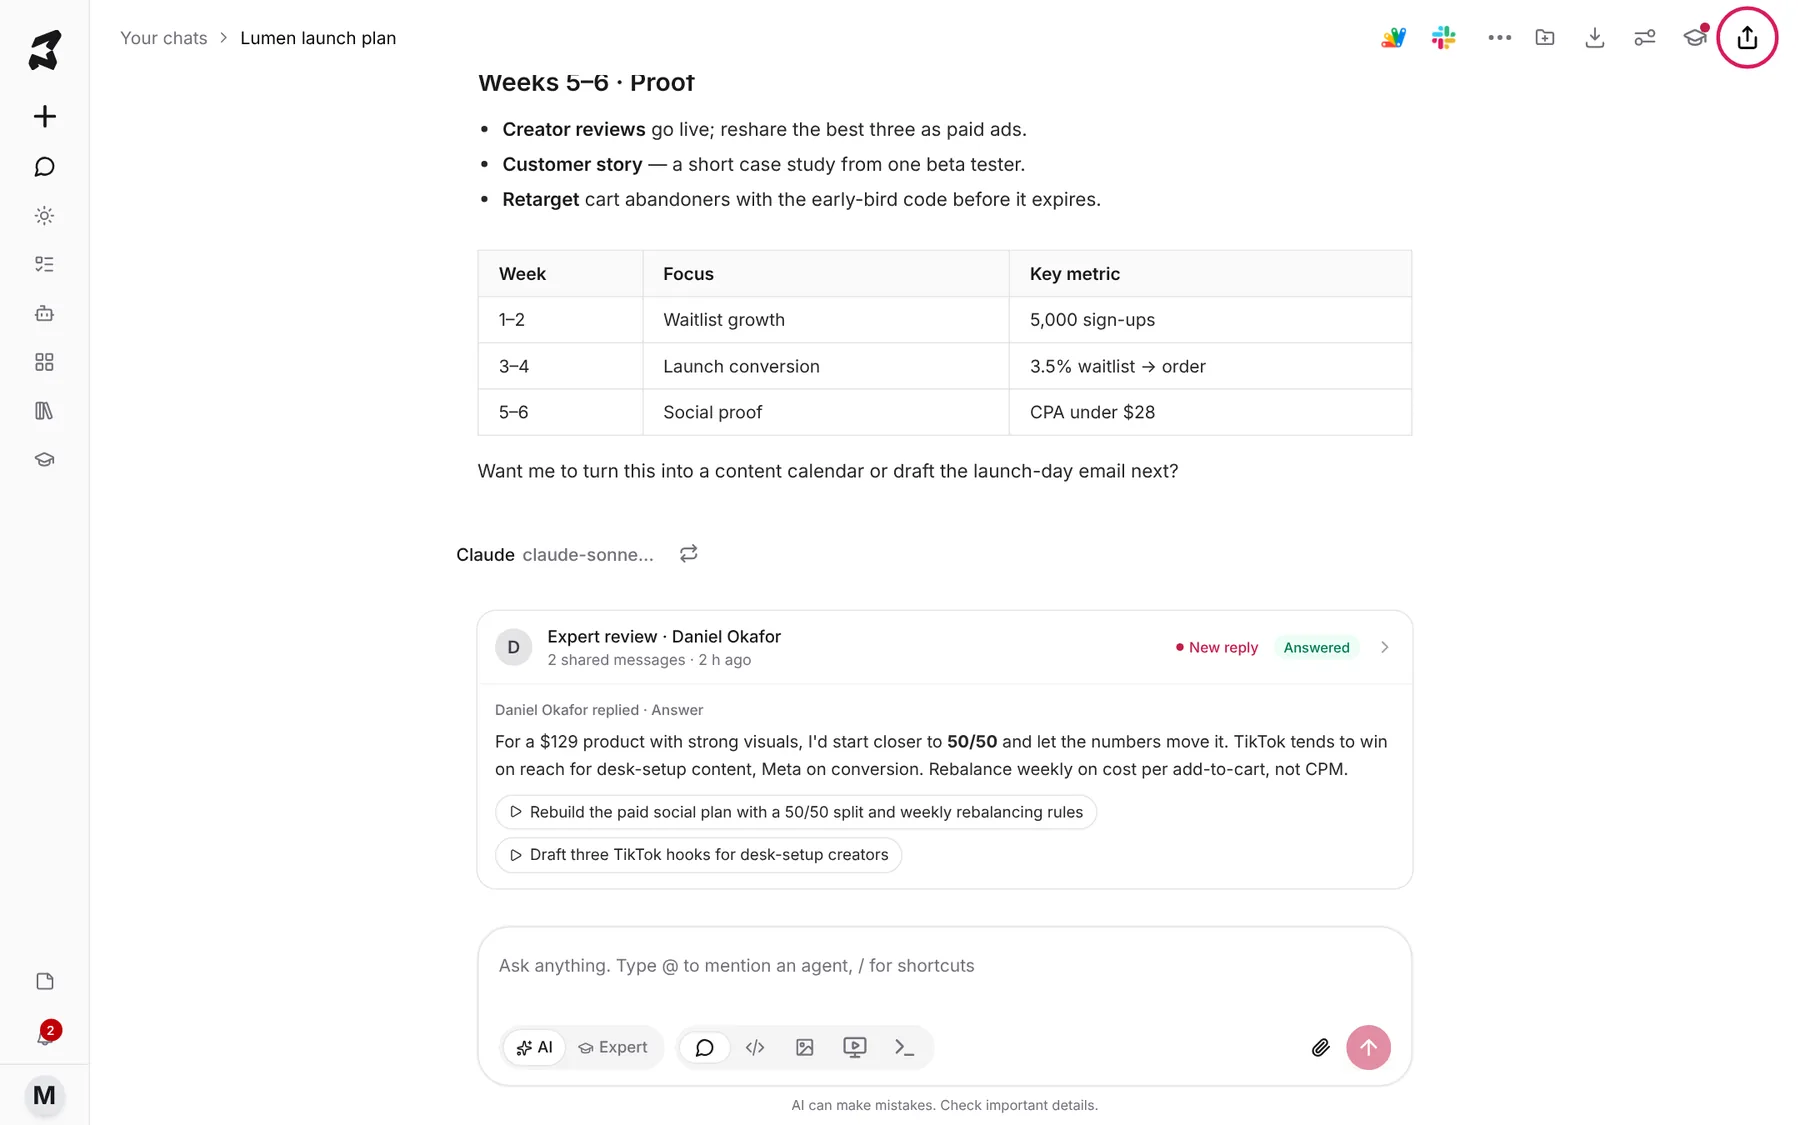
Task: Send message with pink arrow button
Action: click(1368, 1048)
